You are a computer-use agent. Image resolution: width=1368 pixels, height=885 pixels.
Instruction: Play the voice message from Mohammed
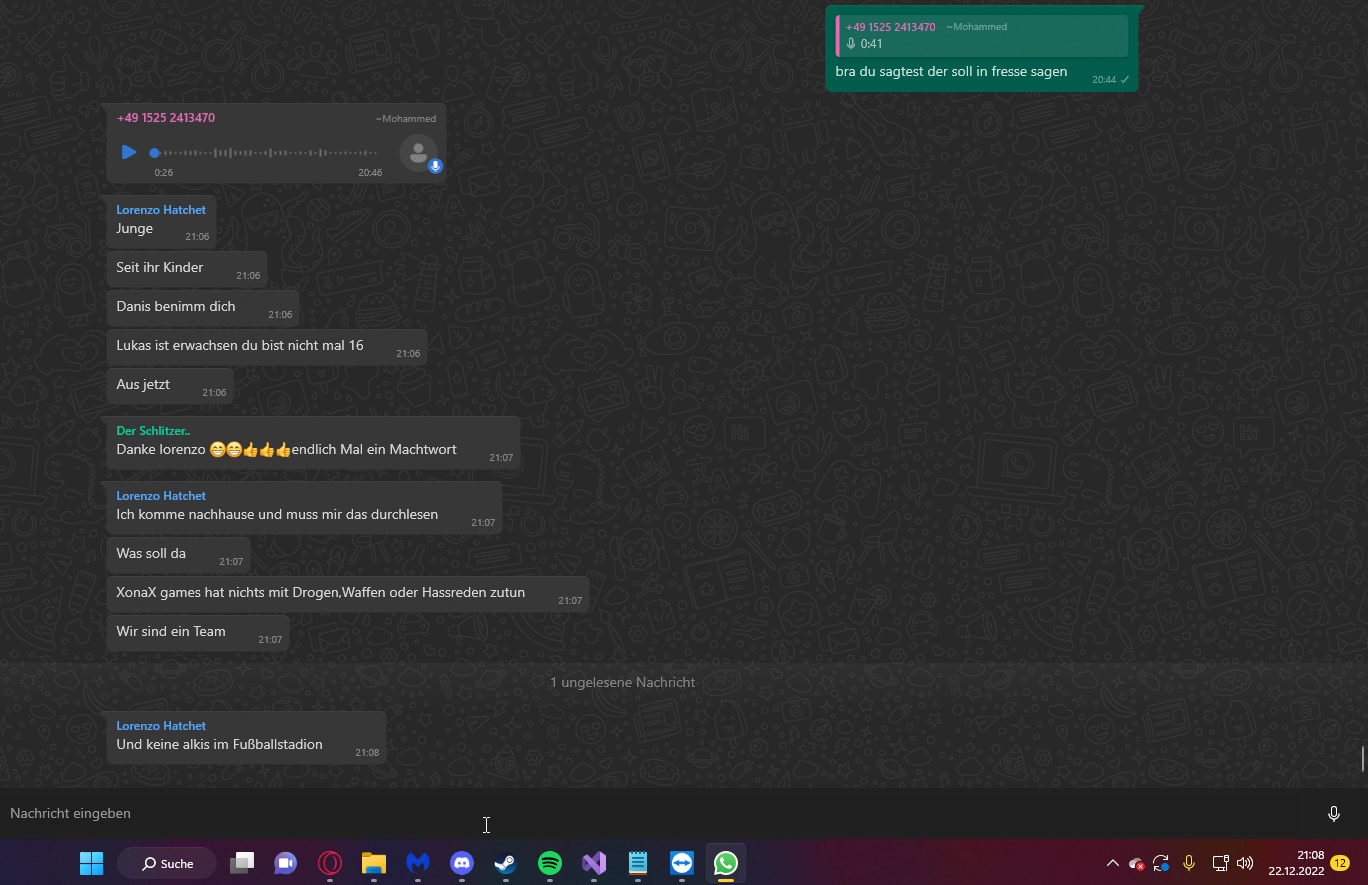pyautogui.click(x=129, y=152)
